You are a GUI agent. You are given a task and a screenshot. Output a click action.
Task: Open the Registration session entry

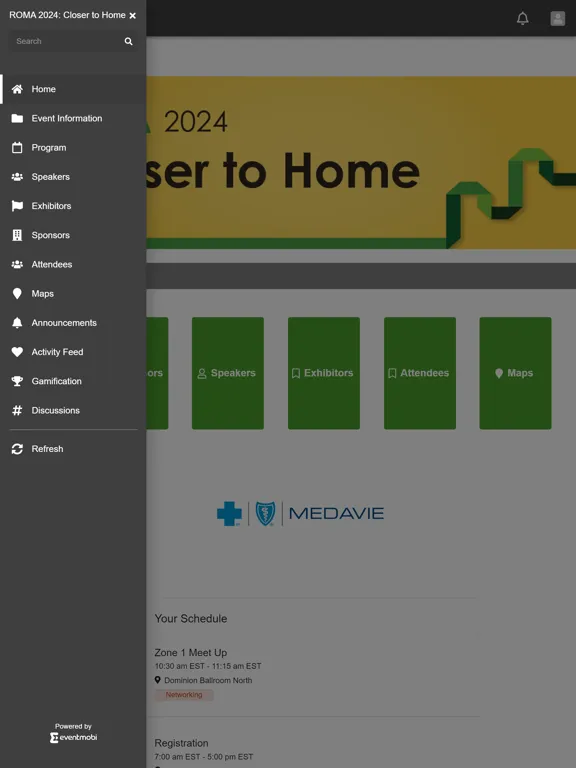181,743
